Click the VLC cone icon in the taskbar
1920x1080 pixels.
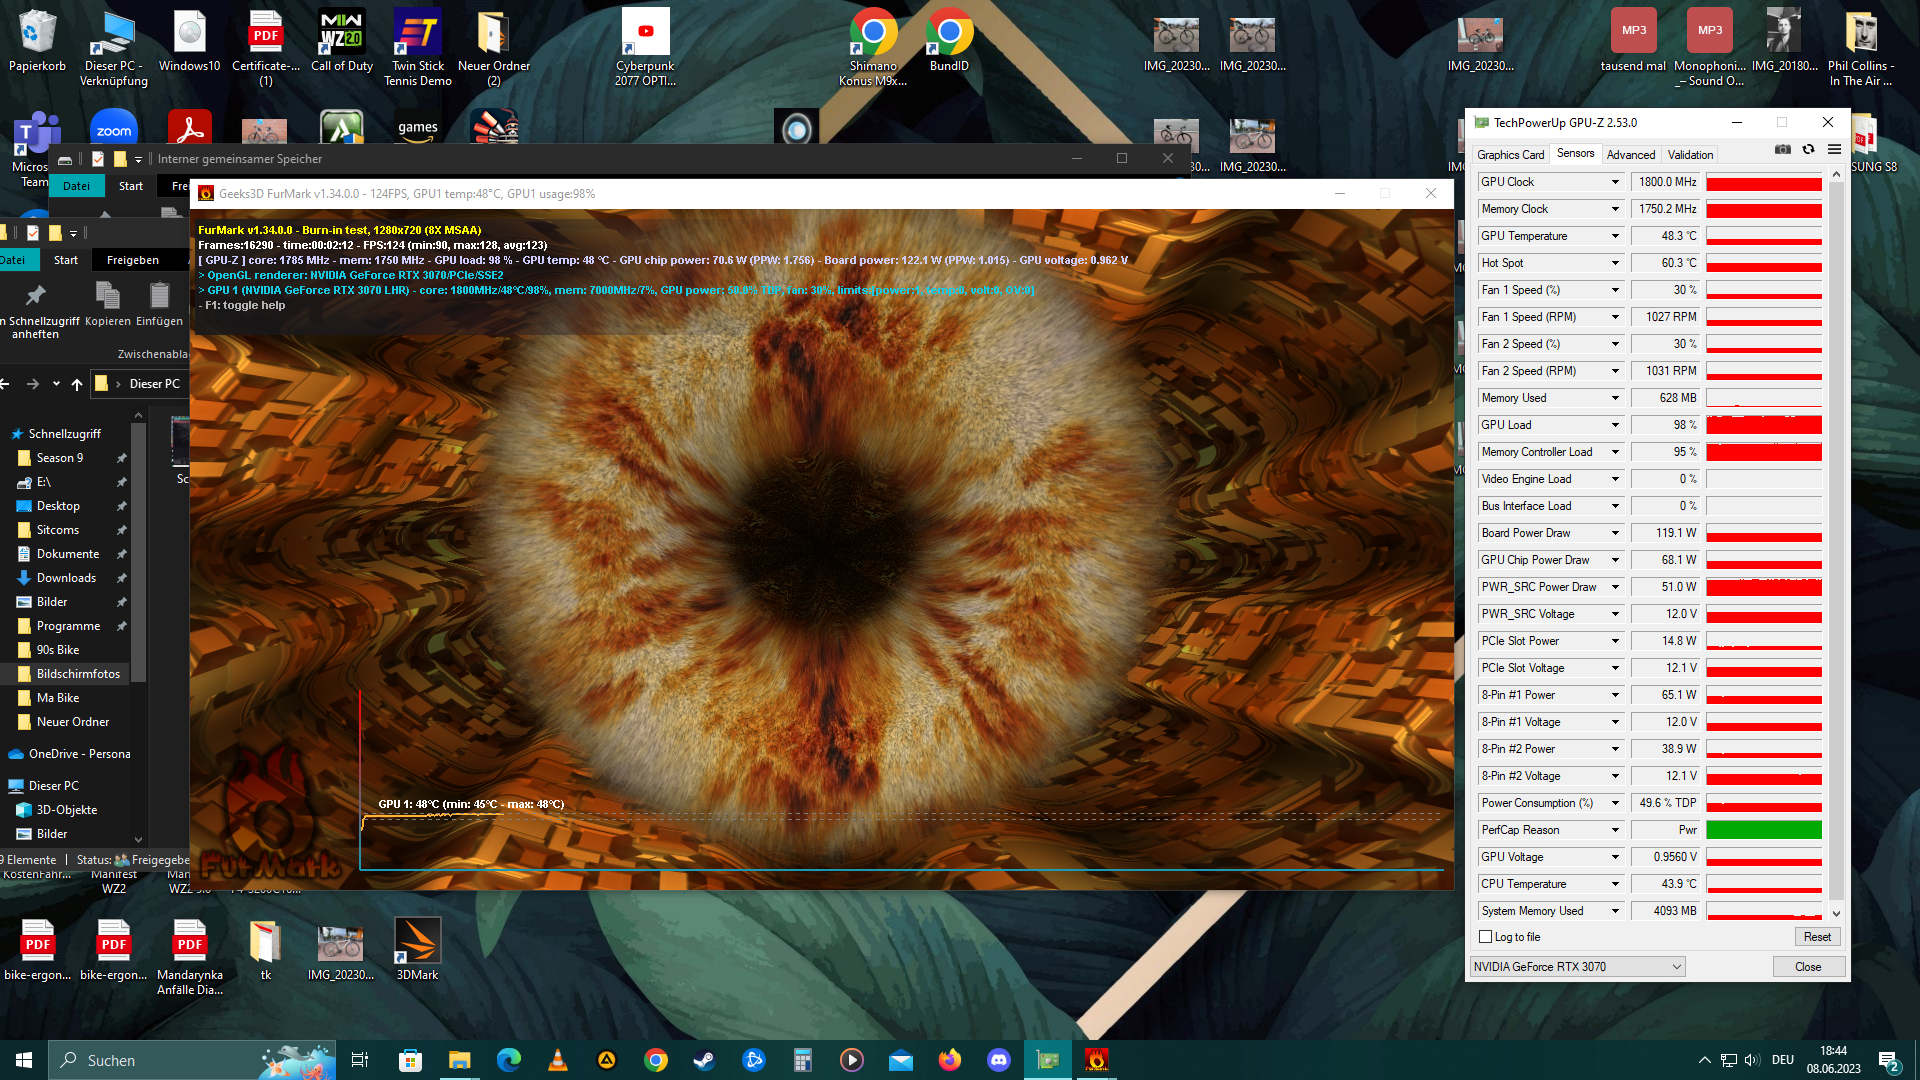coord(558,1060)
